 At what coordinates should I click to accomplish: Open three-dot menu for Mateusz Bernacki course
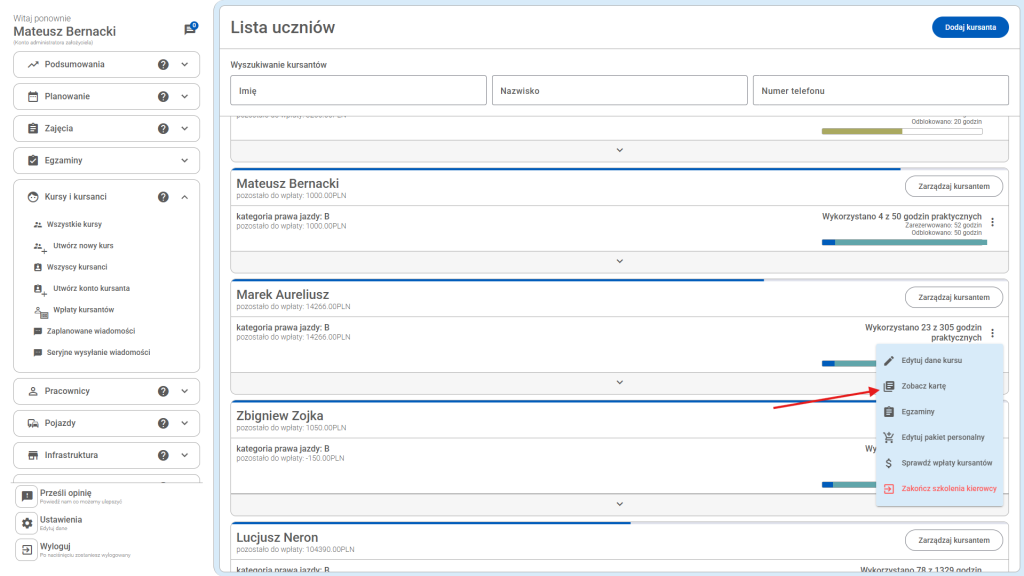[992, 222]
